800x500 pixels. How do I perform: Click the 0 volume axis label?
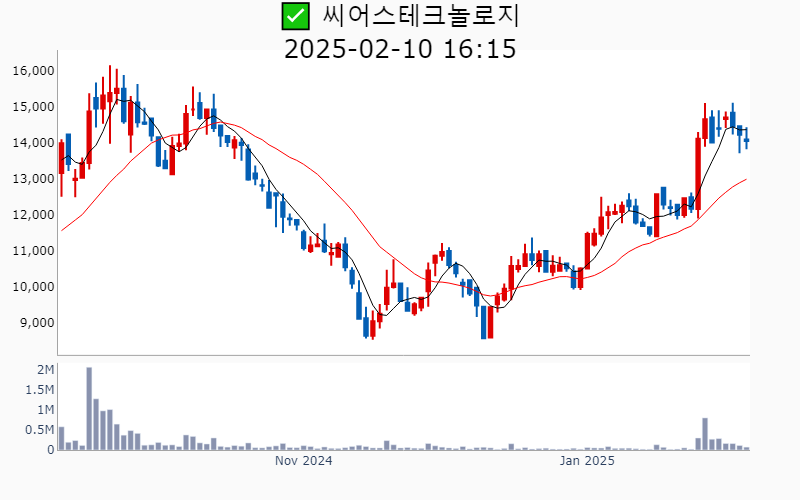click(51, 450)
